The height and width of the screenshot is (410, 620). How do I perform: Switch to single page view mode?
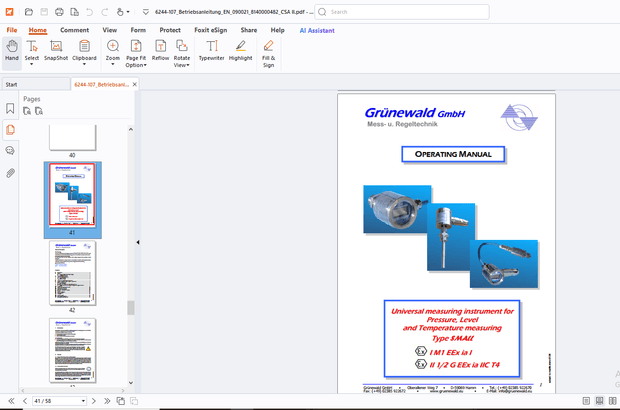[586, 401]
